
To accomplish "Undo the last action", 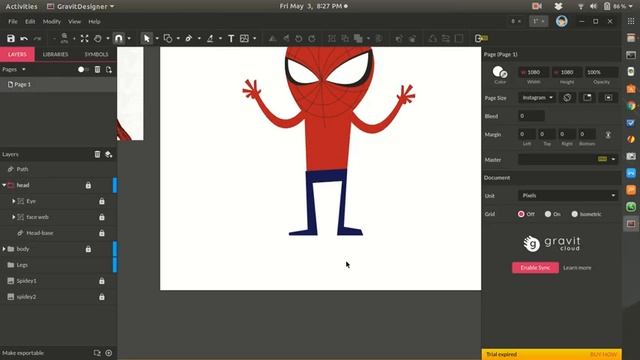I will click(x=24, y=38).
